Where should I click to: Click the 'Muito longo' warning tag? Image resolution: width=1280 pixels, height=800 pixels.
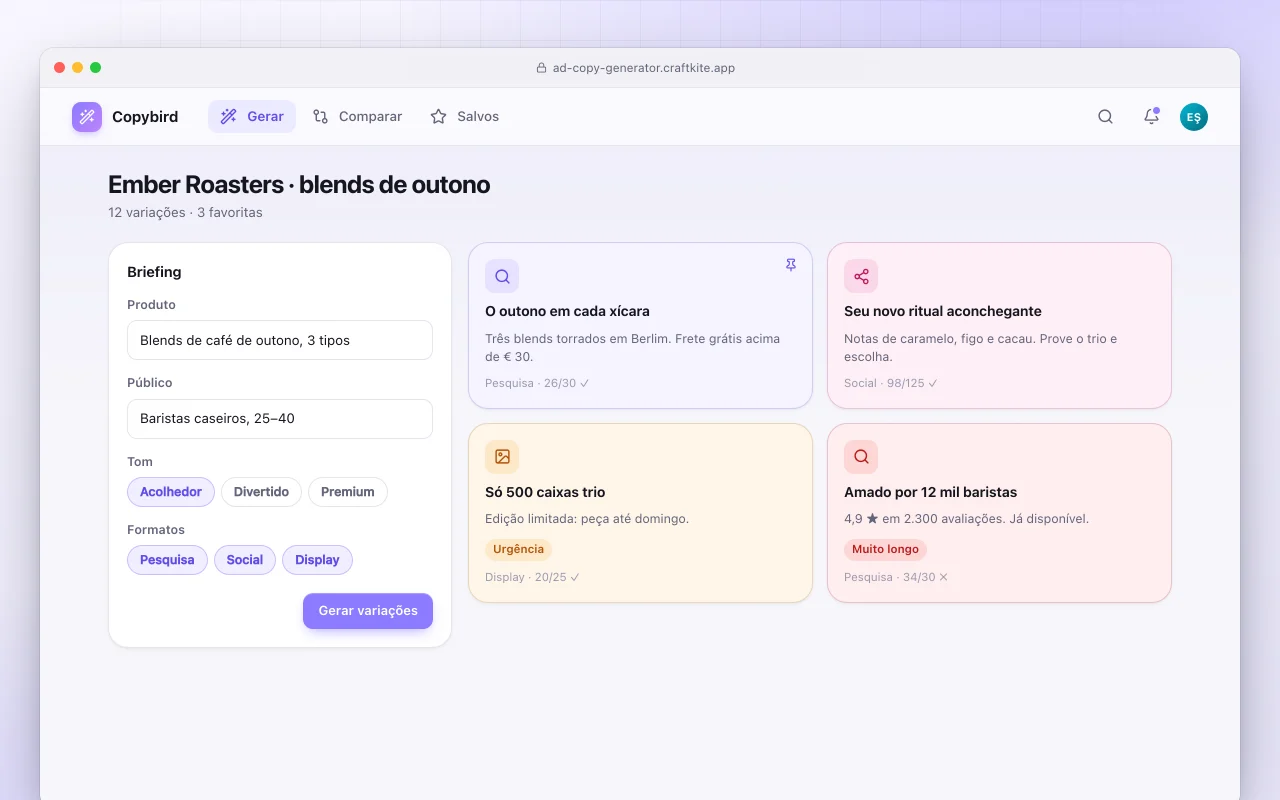click(x=886, y=549)
